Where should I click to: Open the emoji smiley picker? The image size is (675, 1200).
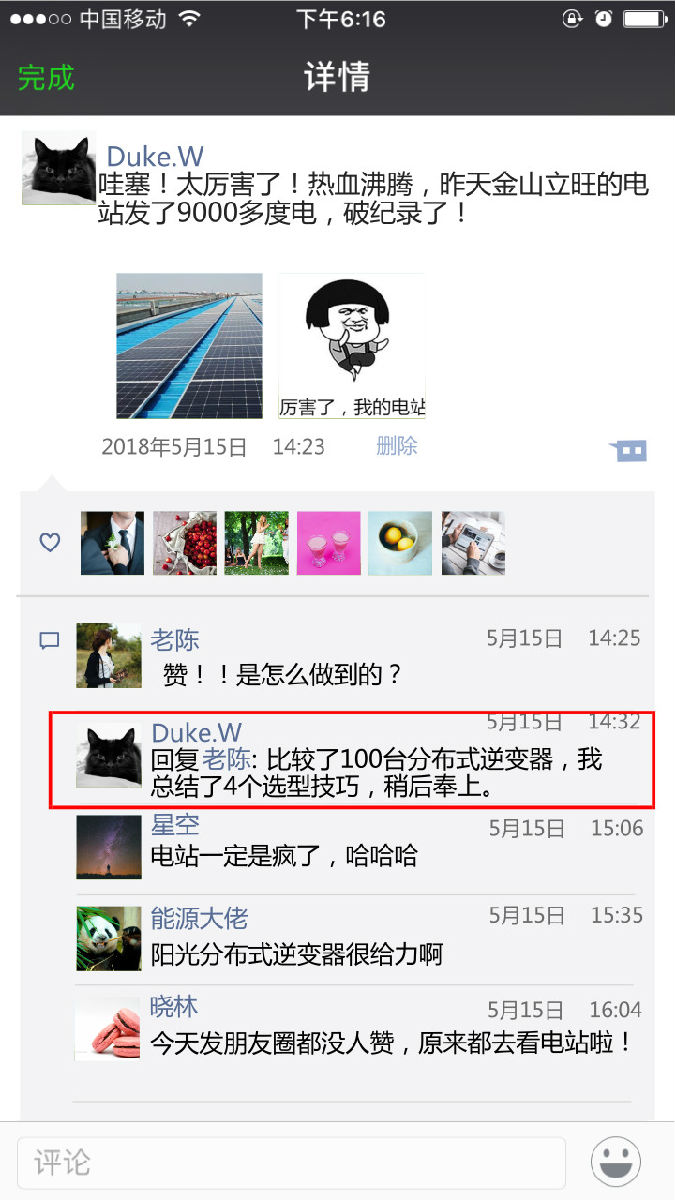(616, 1163)
